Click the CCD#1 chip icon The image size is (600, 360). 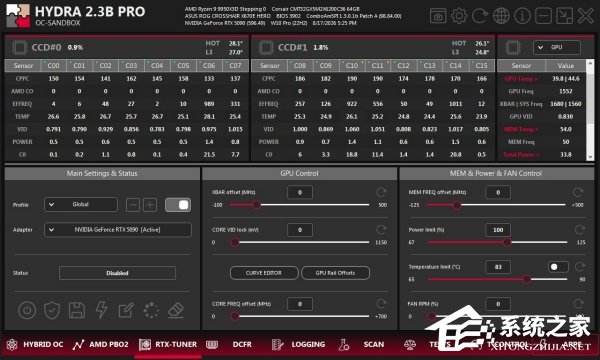click(x=266, y=47)
